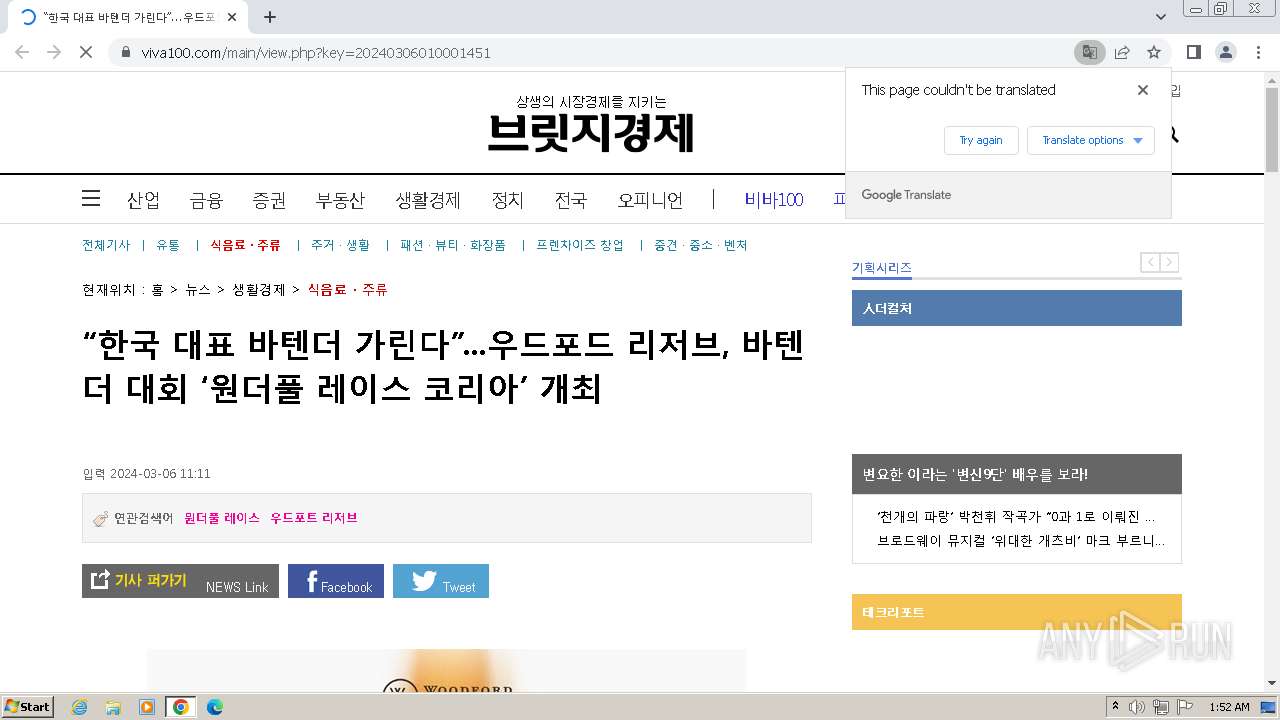1280x720 pixels.
Task: Open the Chrome profile icon
Action: click(x=1225, y=52)
